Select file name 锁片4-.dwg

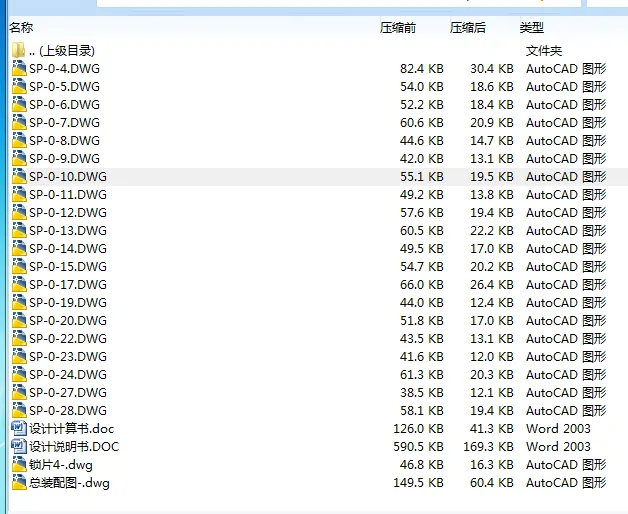coord(61,466)
